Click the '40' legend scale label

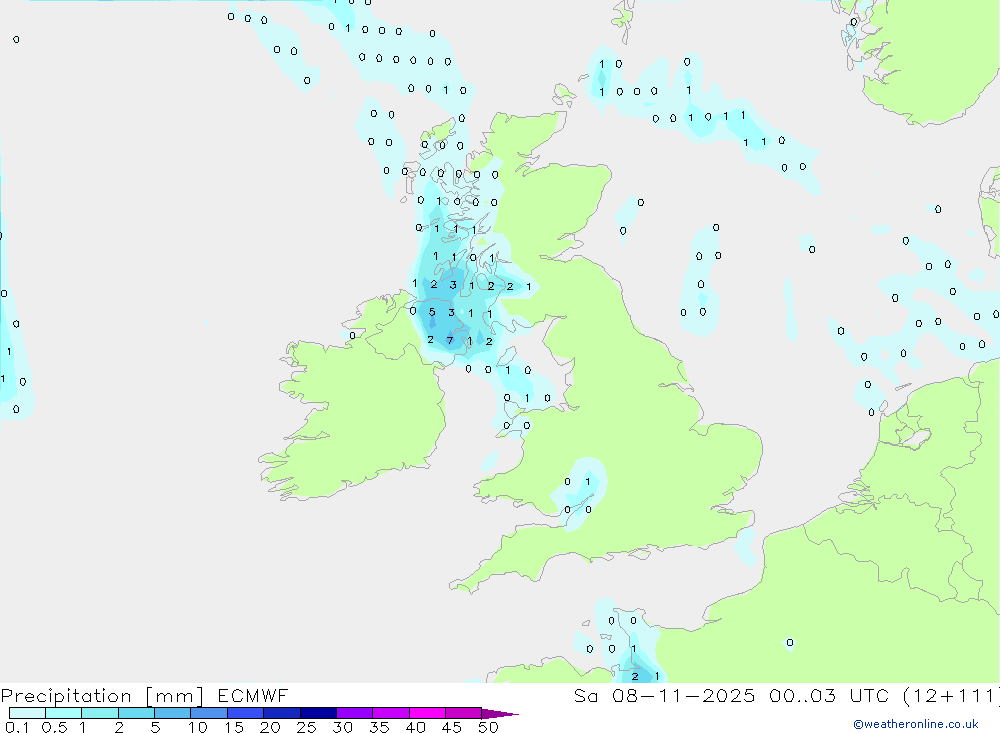click(x=416, y=727)
